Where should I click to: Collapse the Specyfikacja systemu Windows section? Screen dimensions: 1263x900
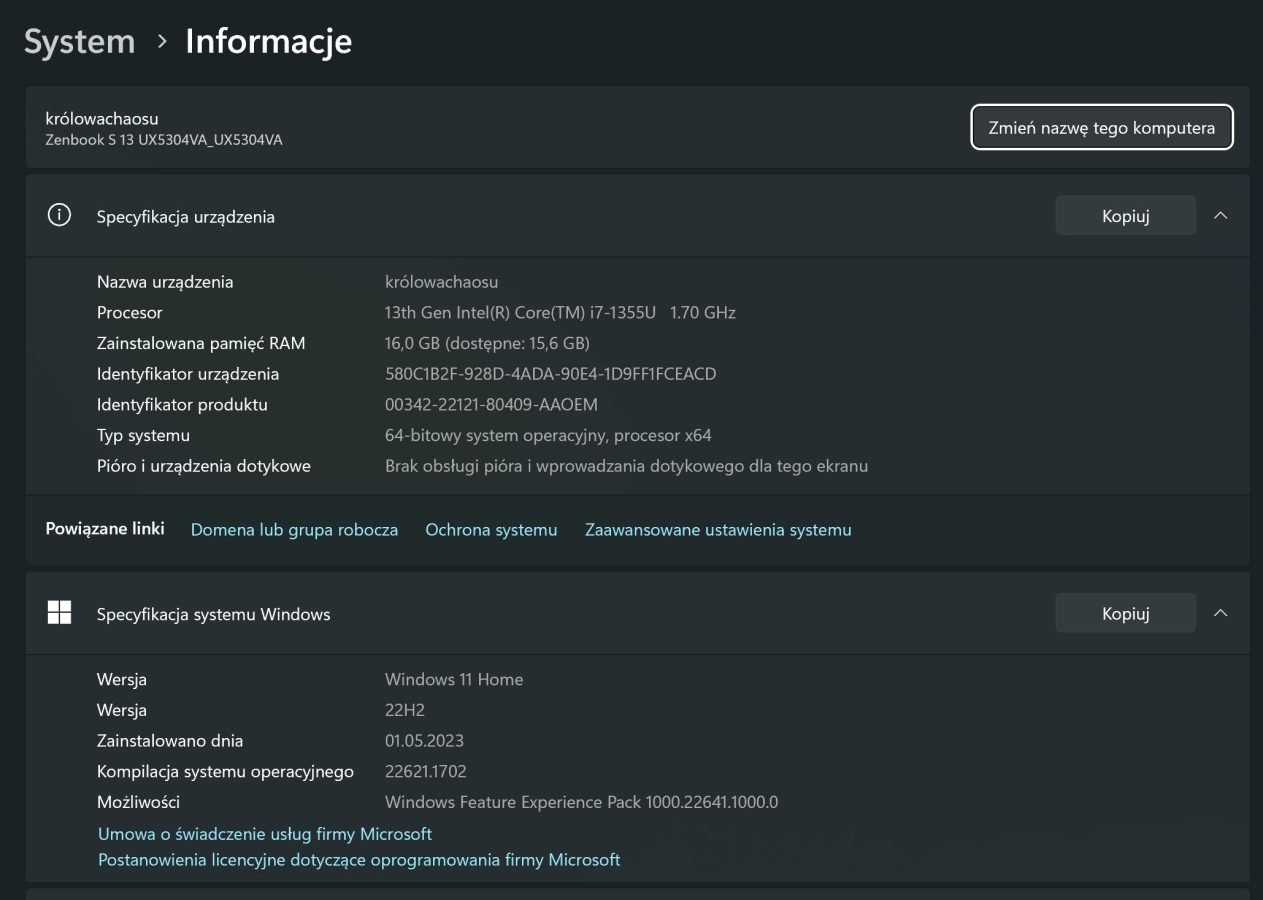point(1220,613)
